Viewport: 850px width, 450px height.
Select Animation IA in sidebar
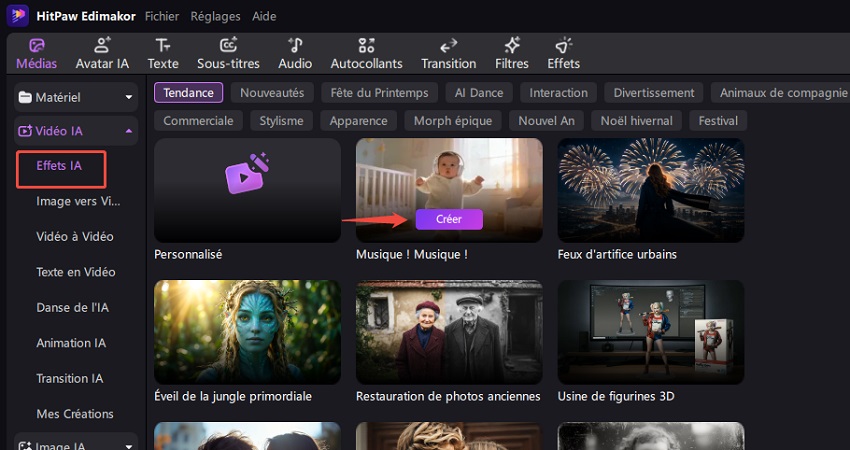[x=71, y=343]
